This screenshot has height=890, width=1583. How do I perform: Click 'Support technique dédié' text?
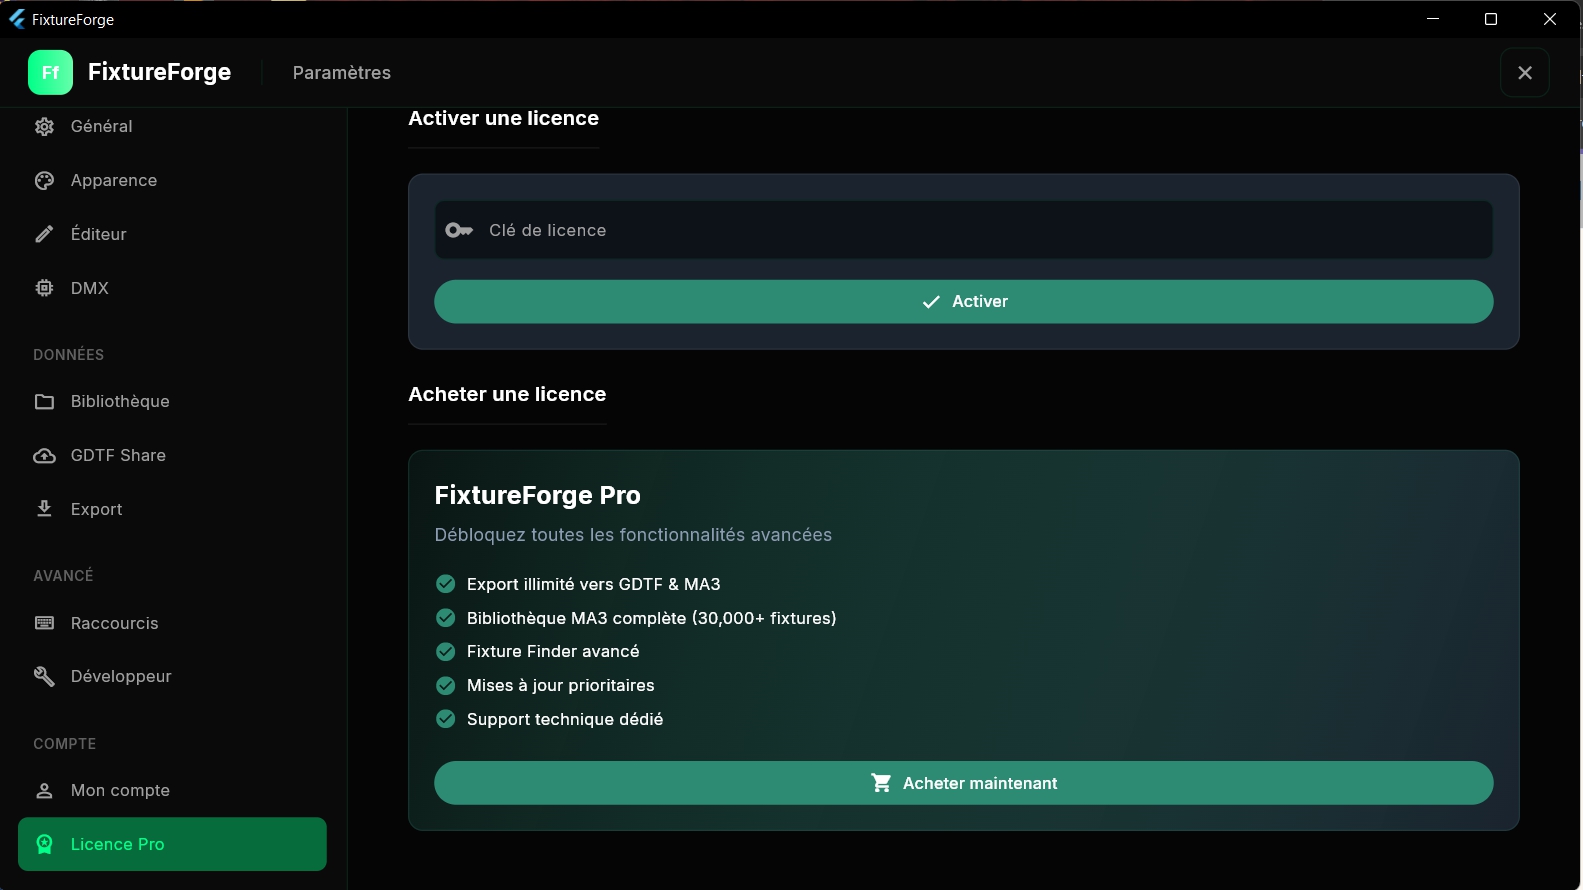point(565,719)
